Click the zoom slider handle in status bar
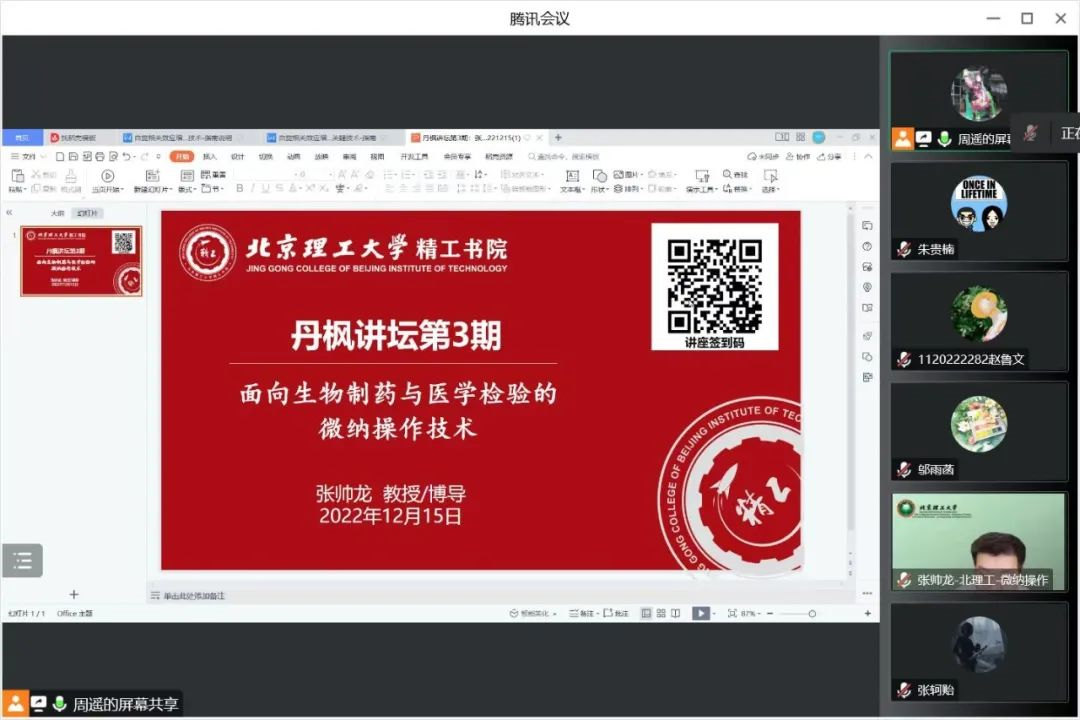Viewport: 1080px width, 720px height. [812, 613]
